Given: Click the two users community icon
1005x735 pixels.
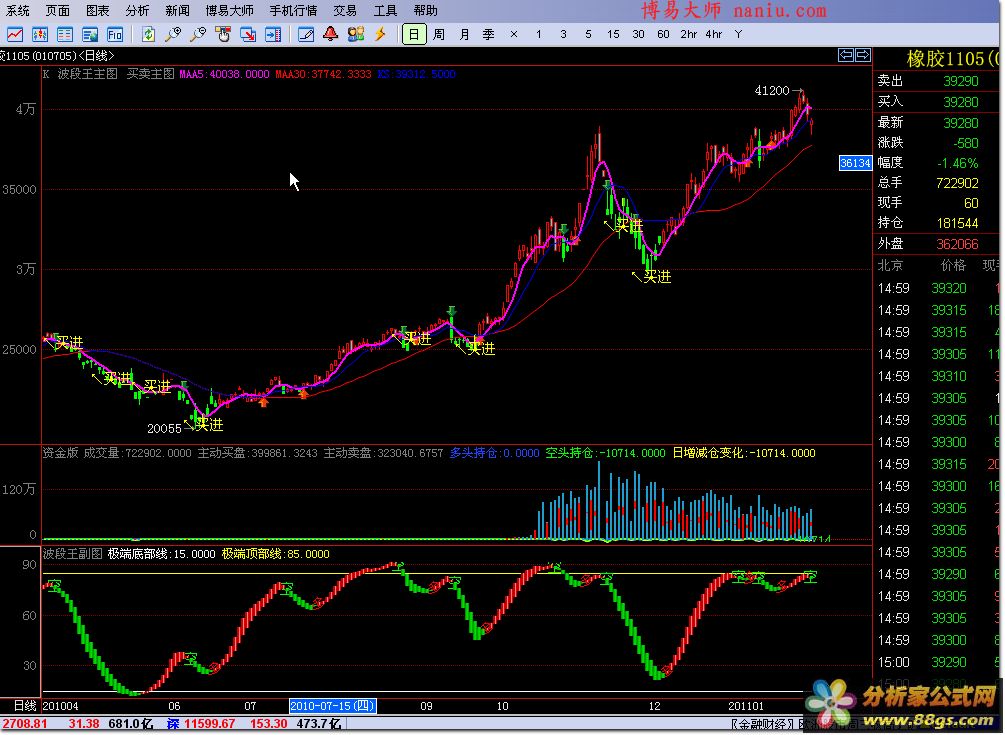Looking at the screenshot, I should coord(356,35).
